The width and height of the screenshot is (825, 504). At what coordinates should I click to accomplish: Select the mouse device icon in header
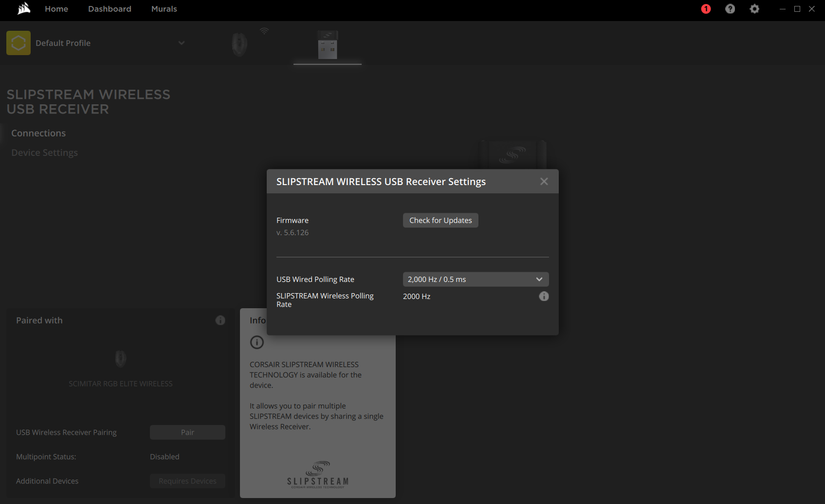tap(238, 45)
